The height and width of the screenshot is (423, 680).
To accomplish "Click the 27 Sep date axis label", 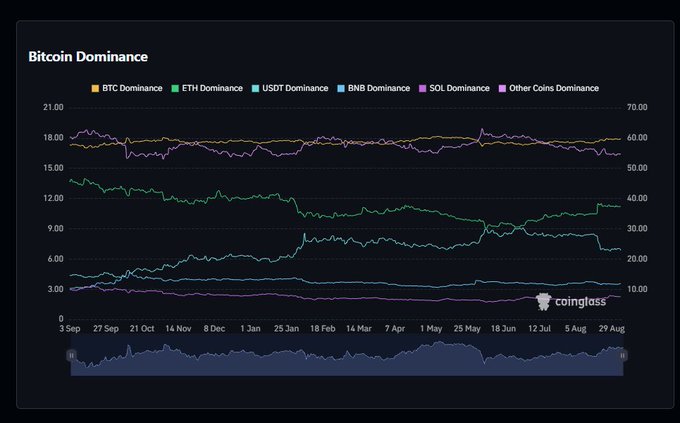I will [106, 329].
